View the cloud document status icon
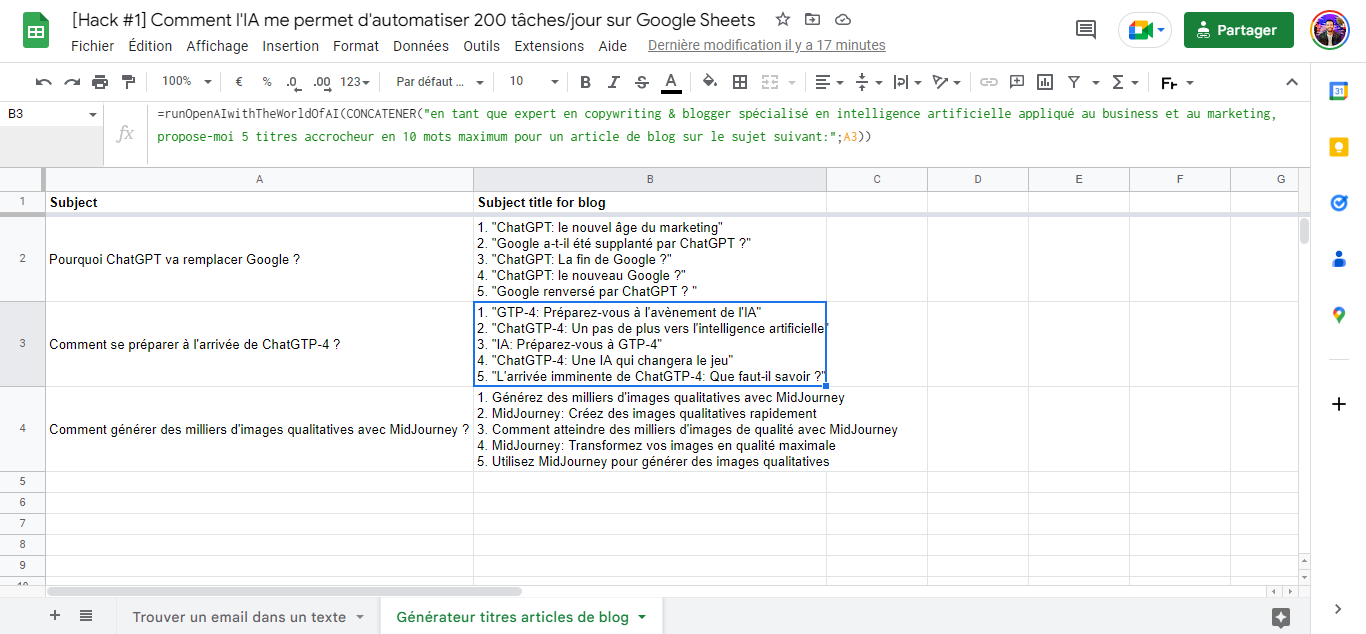 [x=843, y=20]
